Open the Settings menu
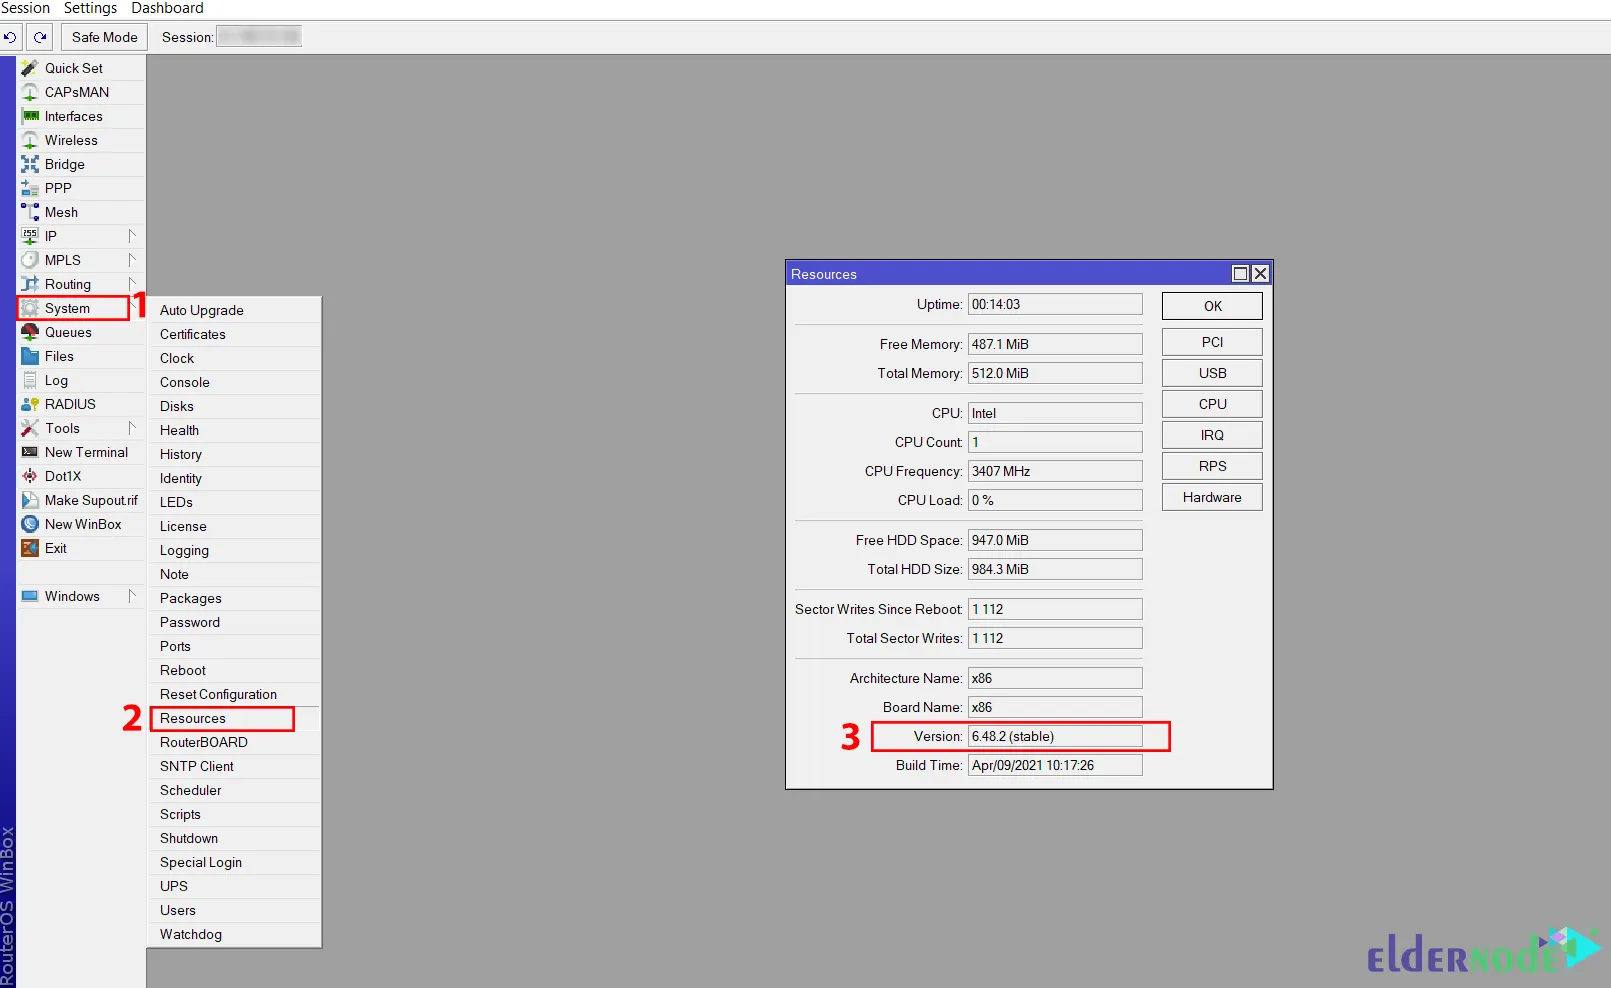Image resolution: width=1611 pixels, height=988 pixels. tap(90, 8)
